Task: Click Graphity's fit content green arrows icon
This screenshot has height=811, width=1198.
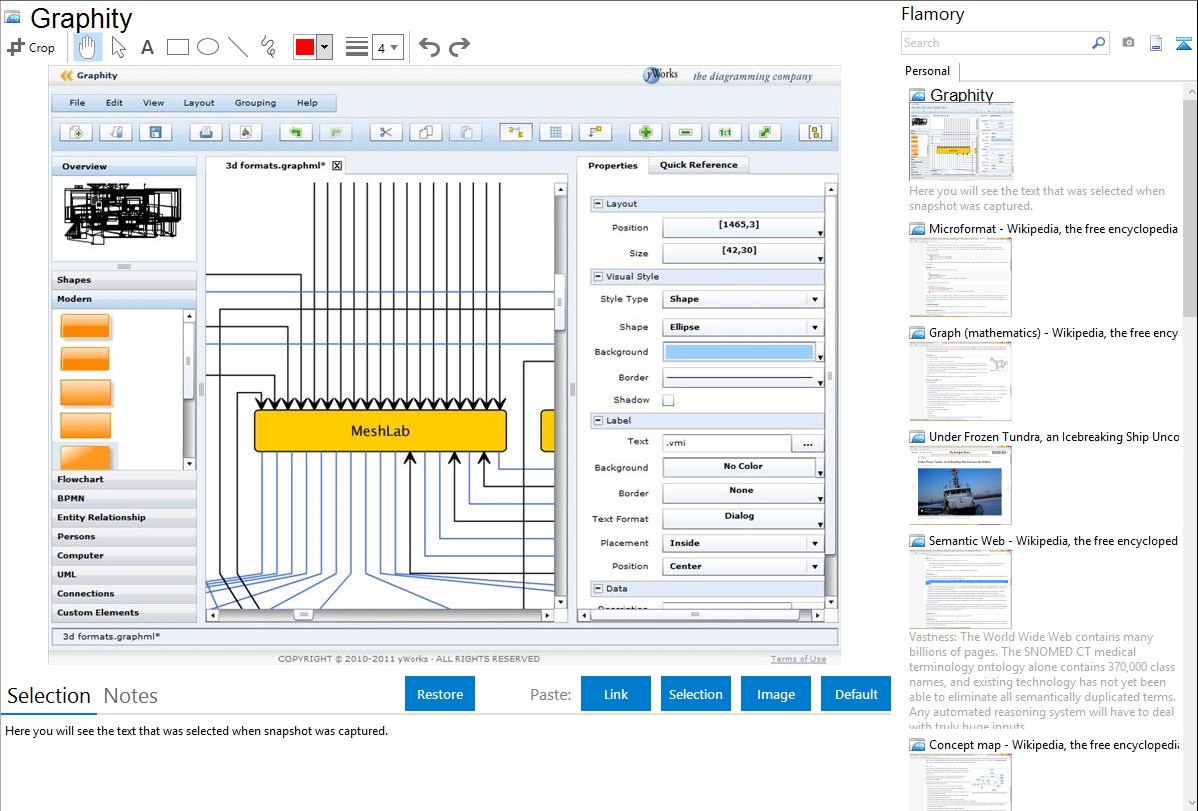Action: coord(765,132)
